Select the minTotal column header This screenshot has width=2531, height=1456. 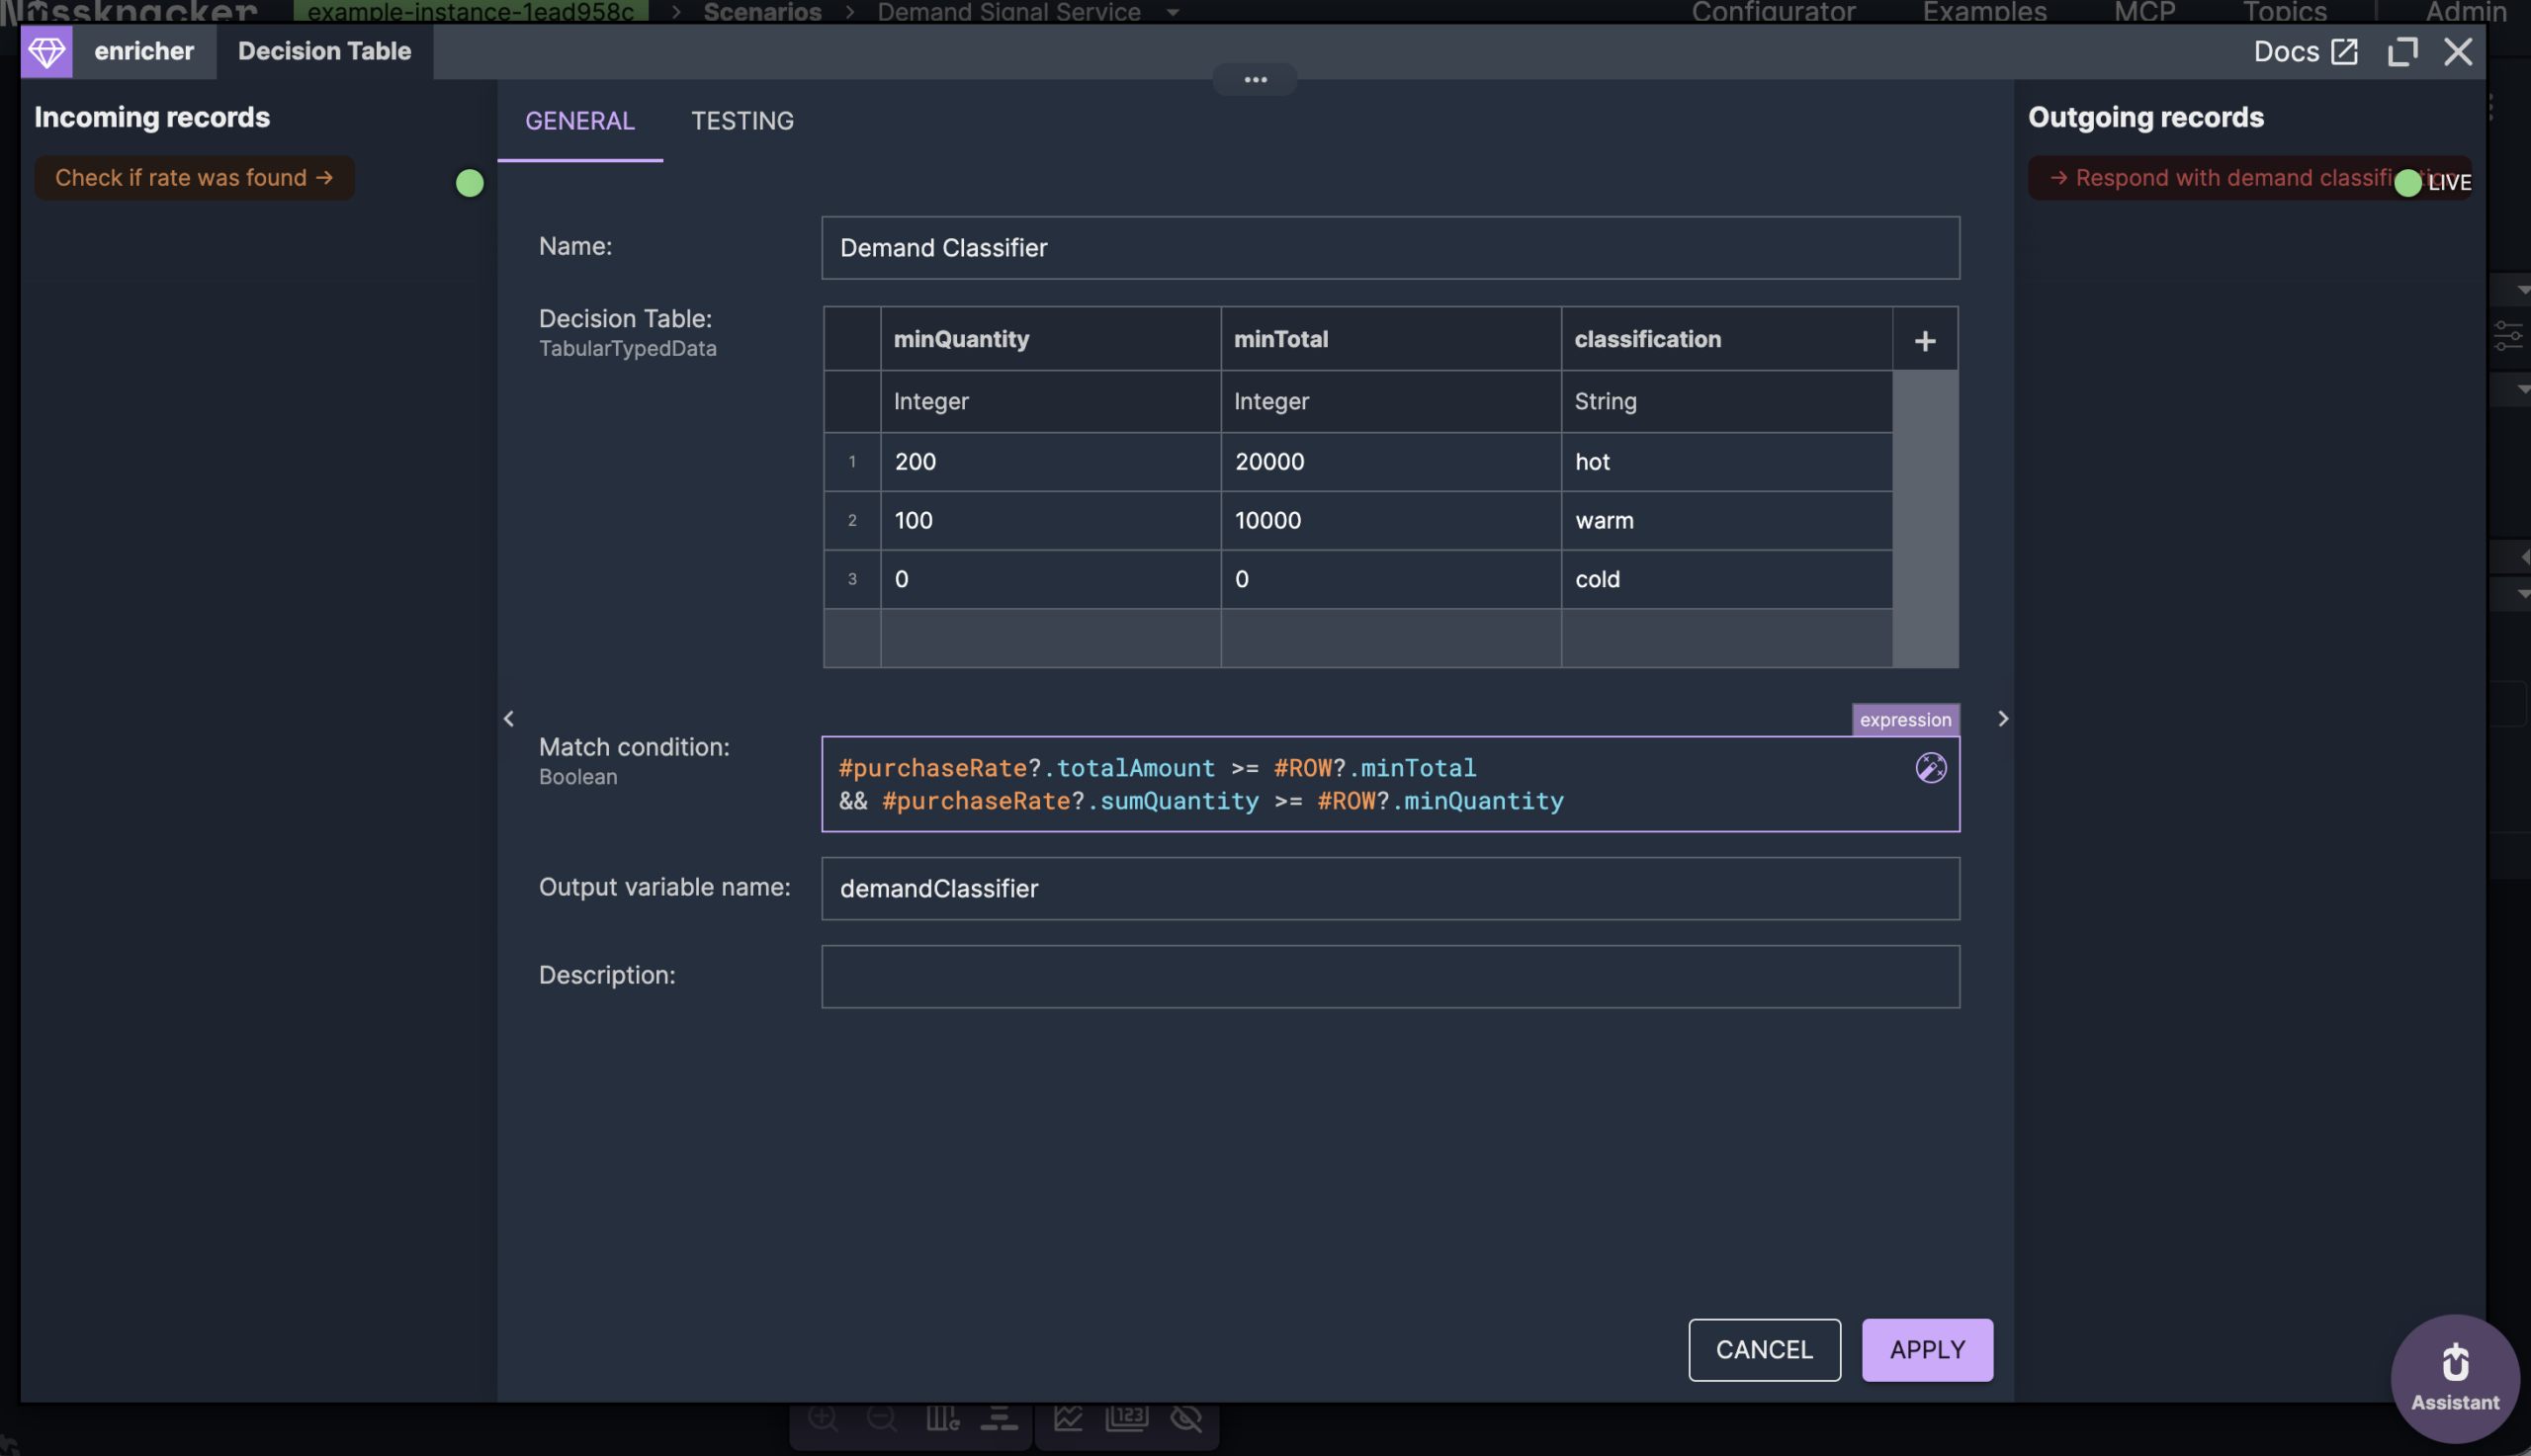coord(1390,339)
